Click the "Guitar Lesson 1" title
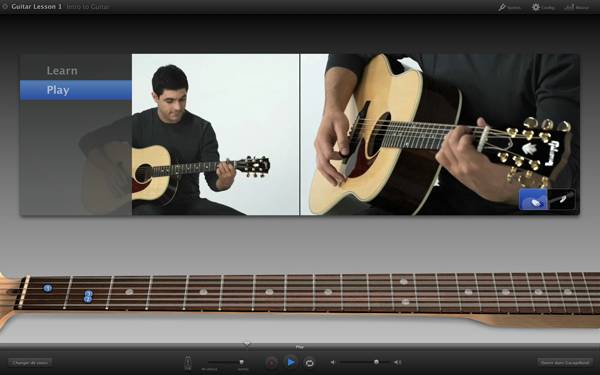The image size is (600, 375). (x=36, y=7)
